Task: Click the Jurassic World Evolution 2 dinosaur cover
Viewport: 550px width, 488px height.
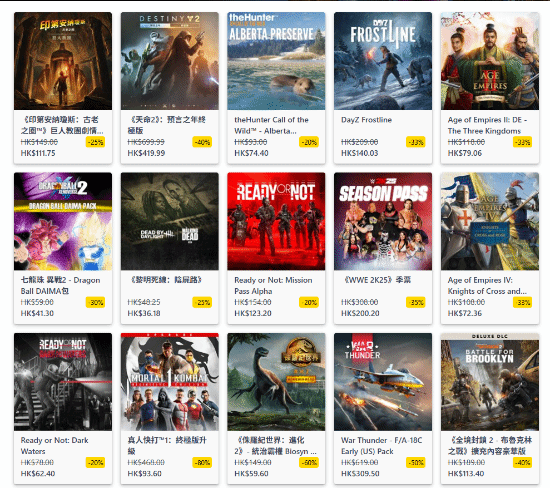Action: tap(276, 382)
